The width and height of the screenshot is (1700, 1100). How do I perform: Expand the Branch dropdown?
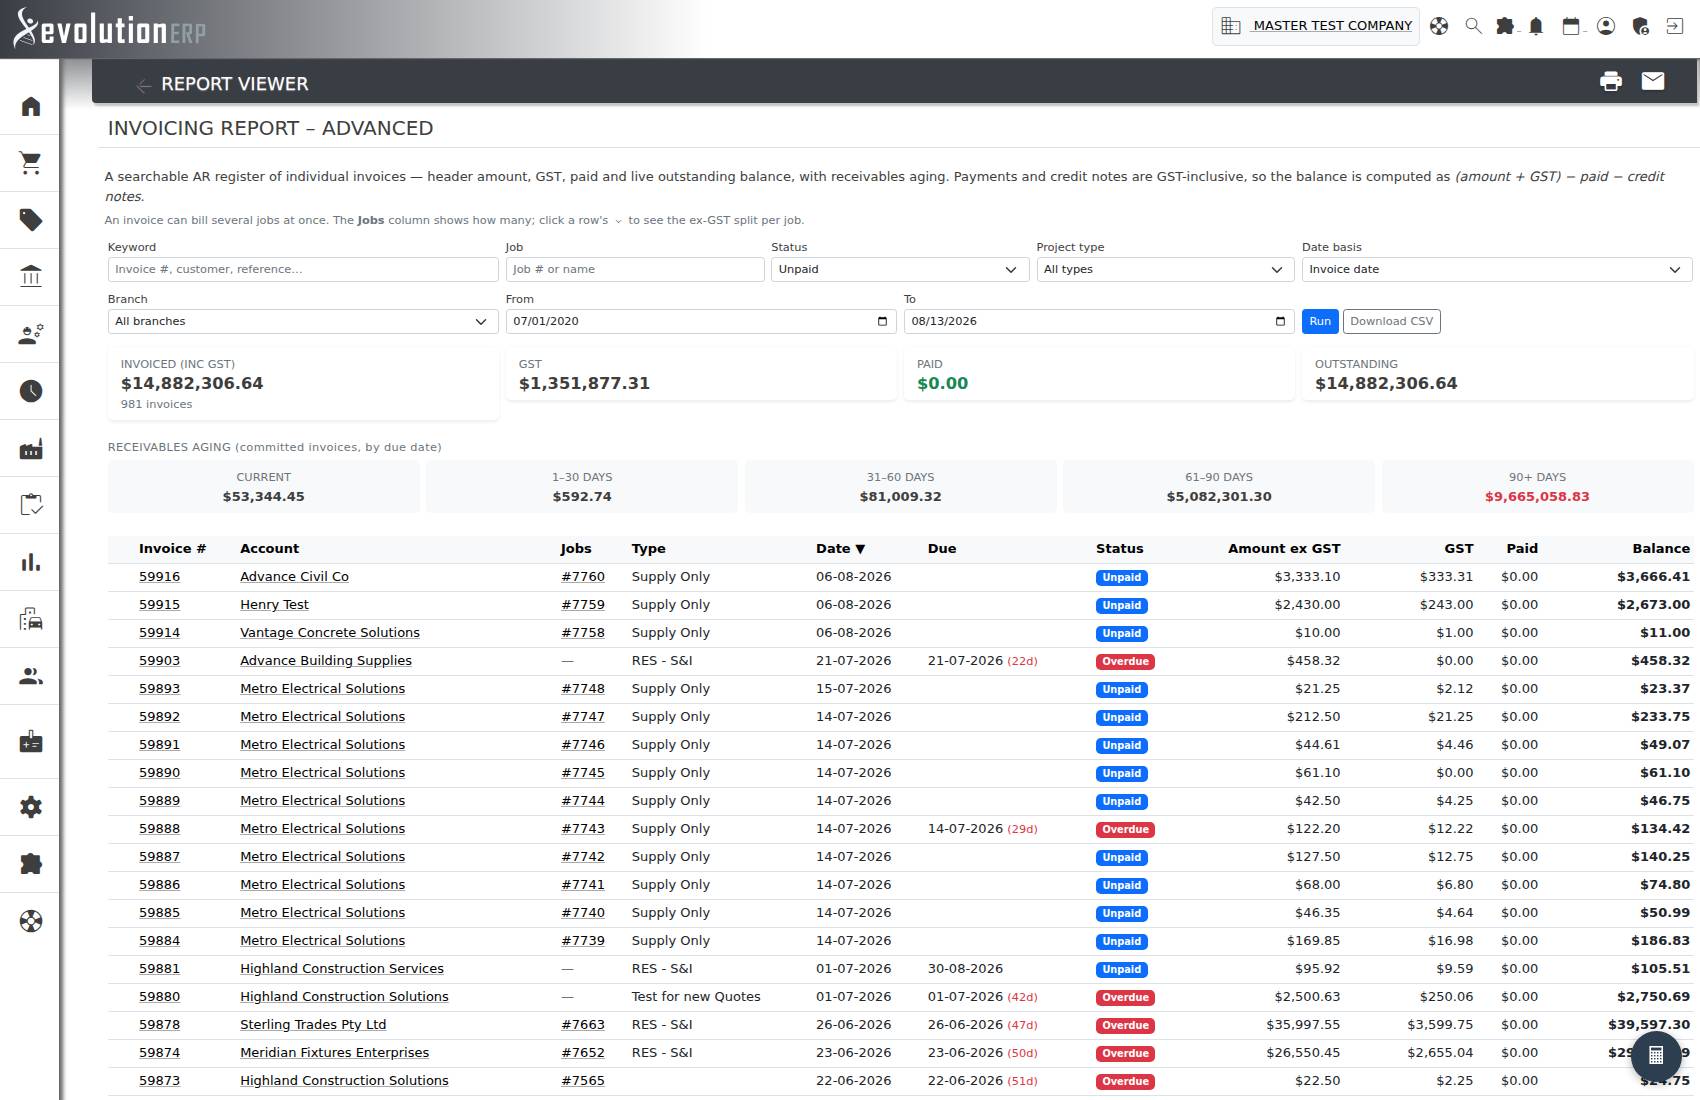click(x=303, y=321)
